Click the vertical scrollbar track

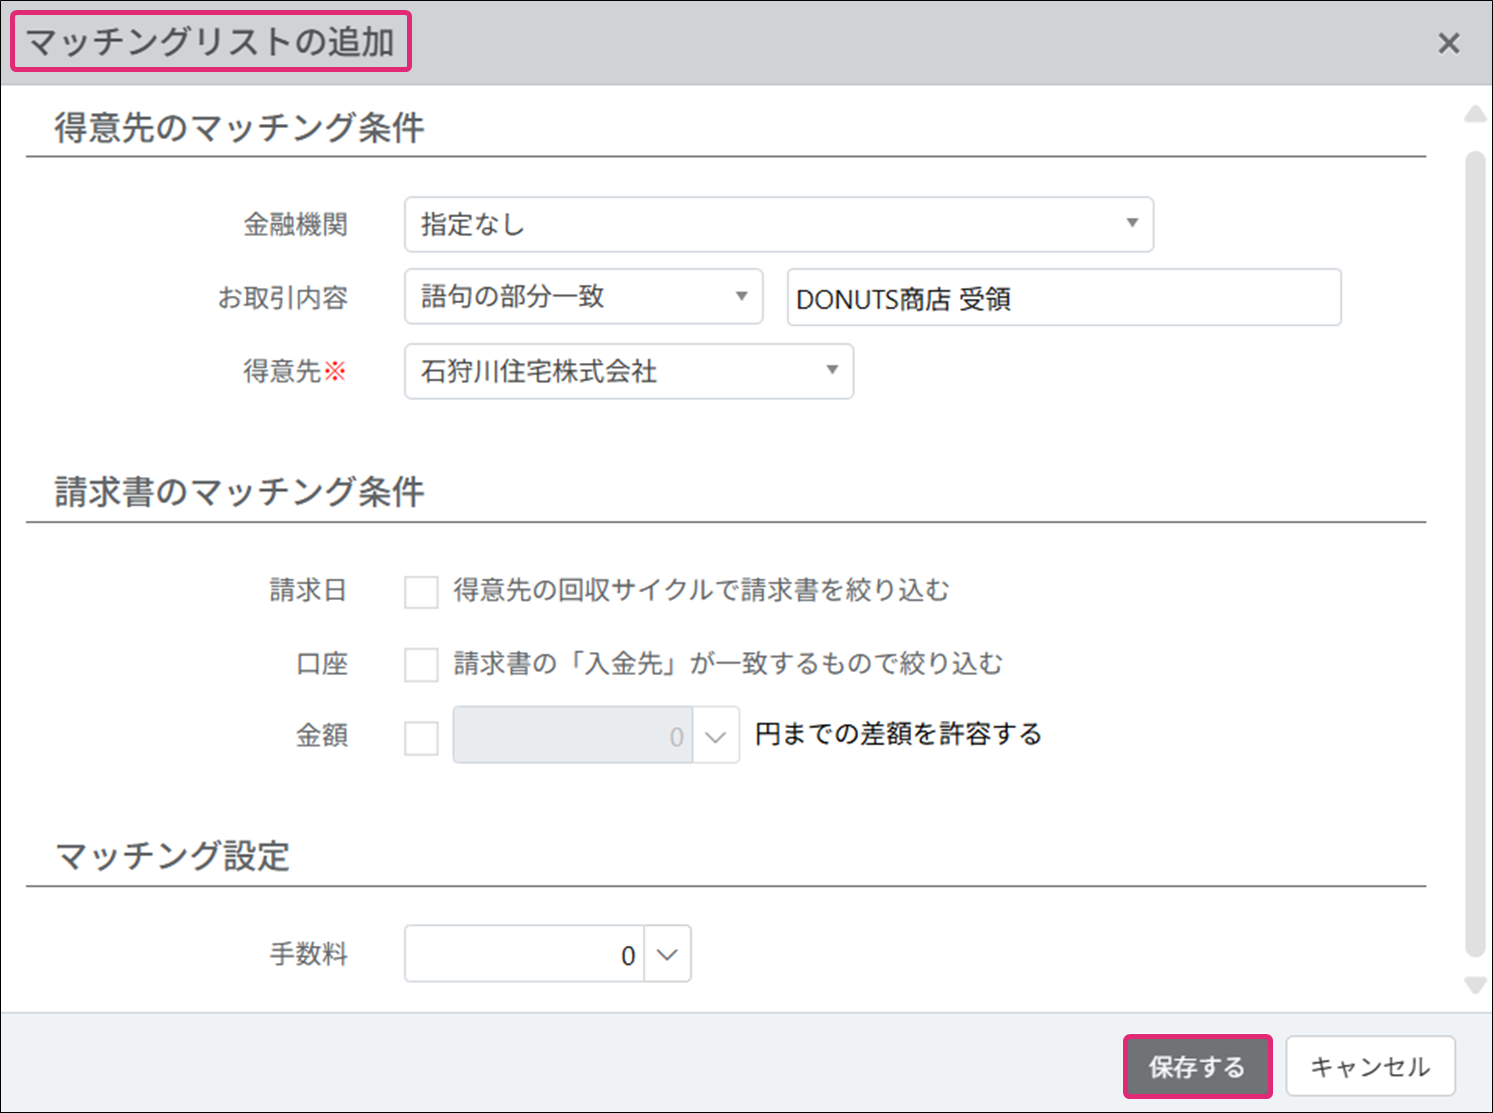(x=1475, y=550)
